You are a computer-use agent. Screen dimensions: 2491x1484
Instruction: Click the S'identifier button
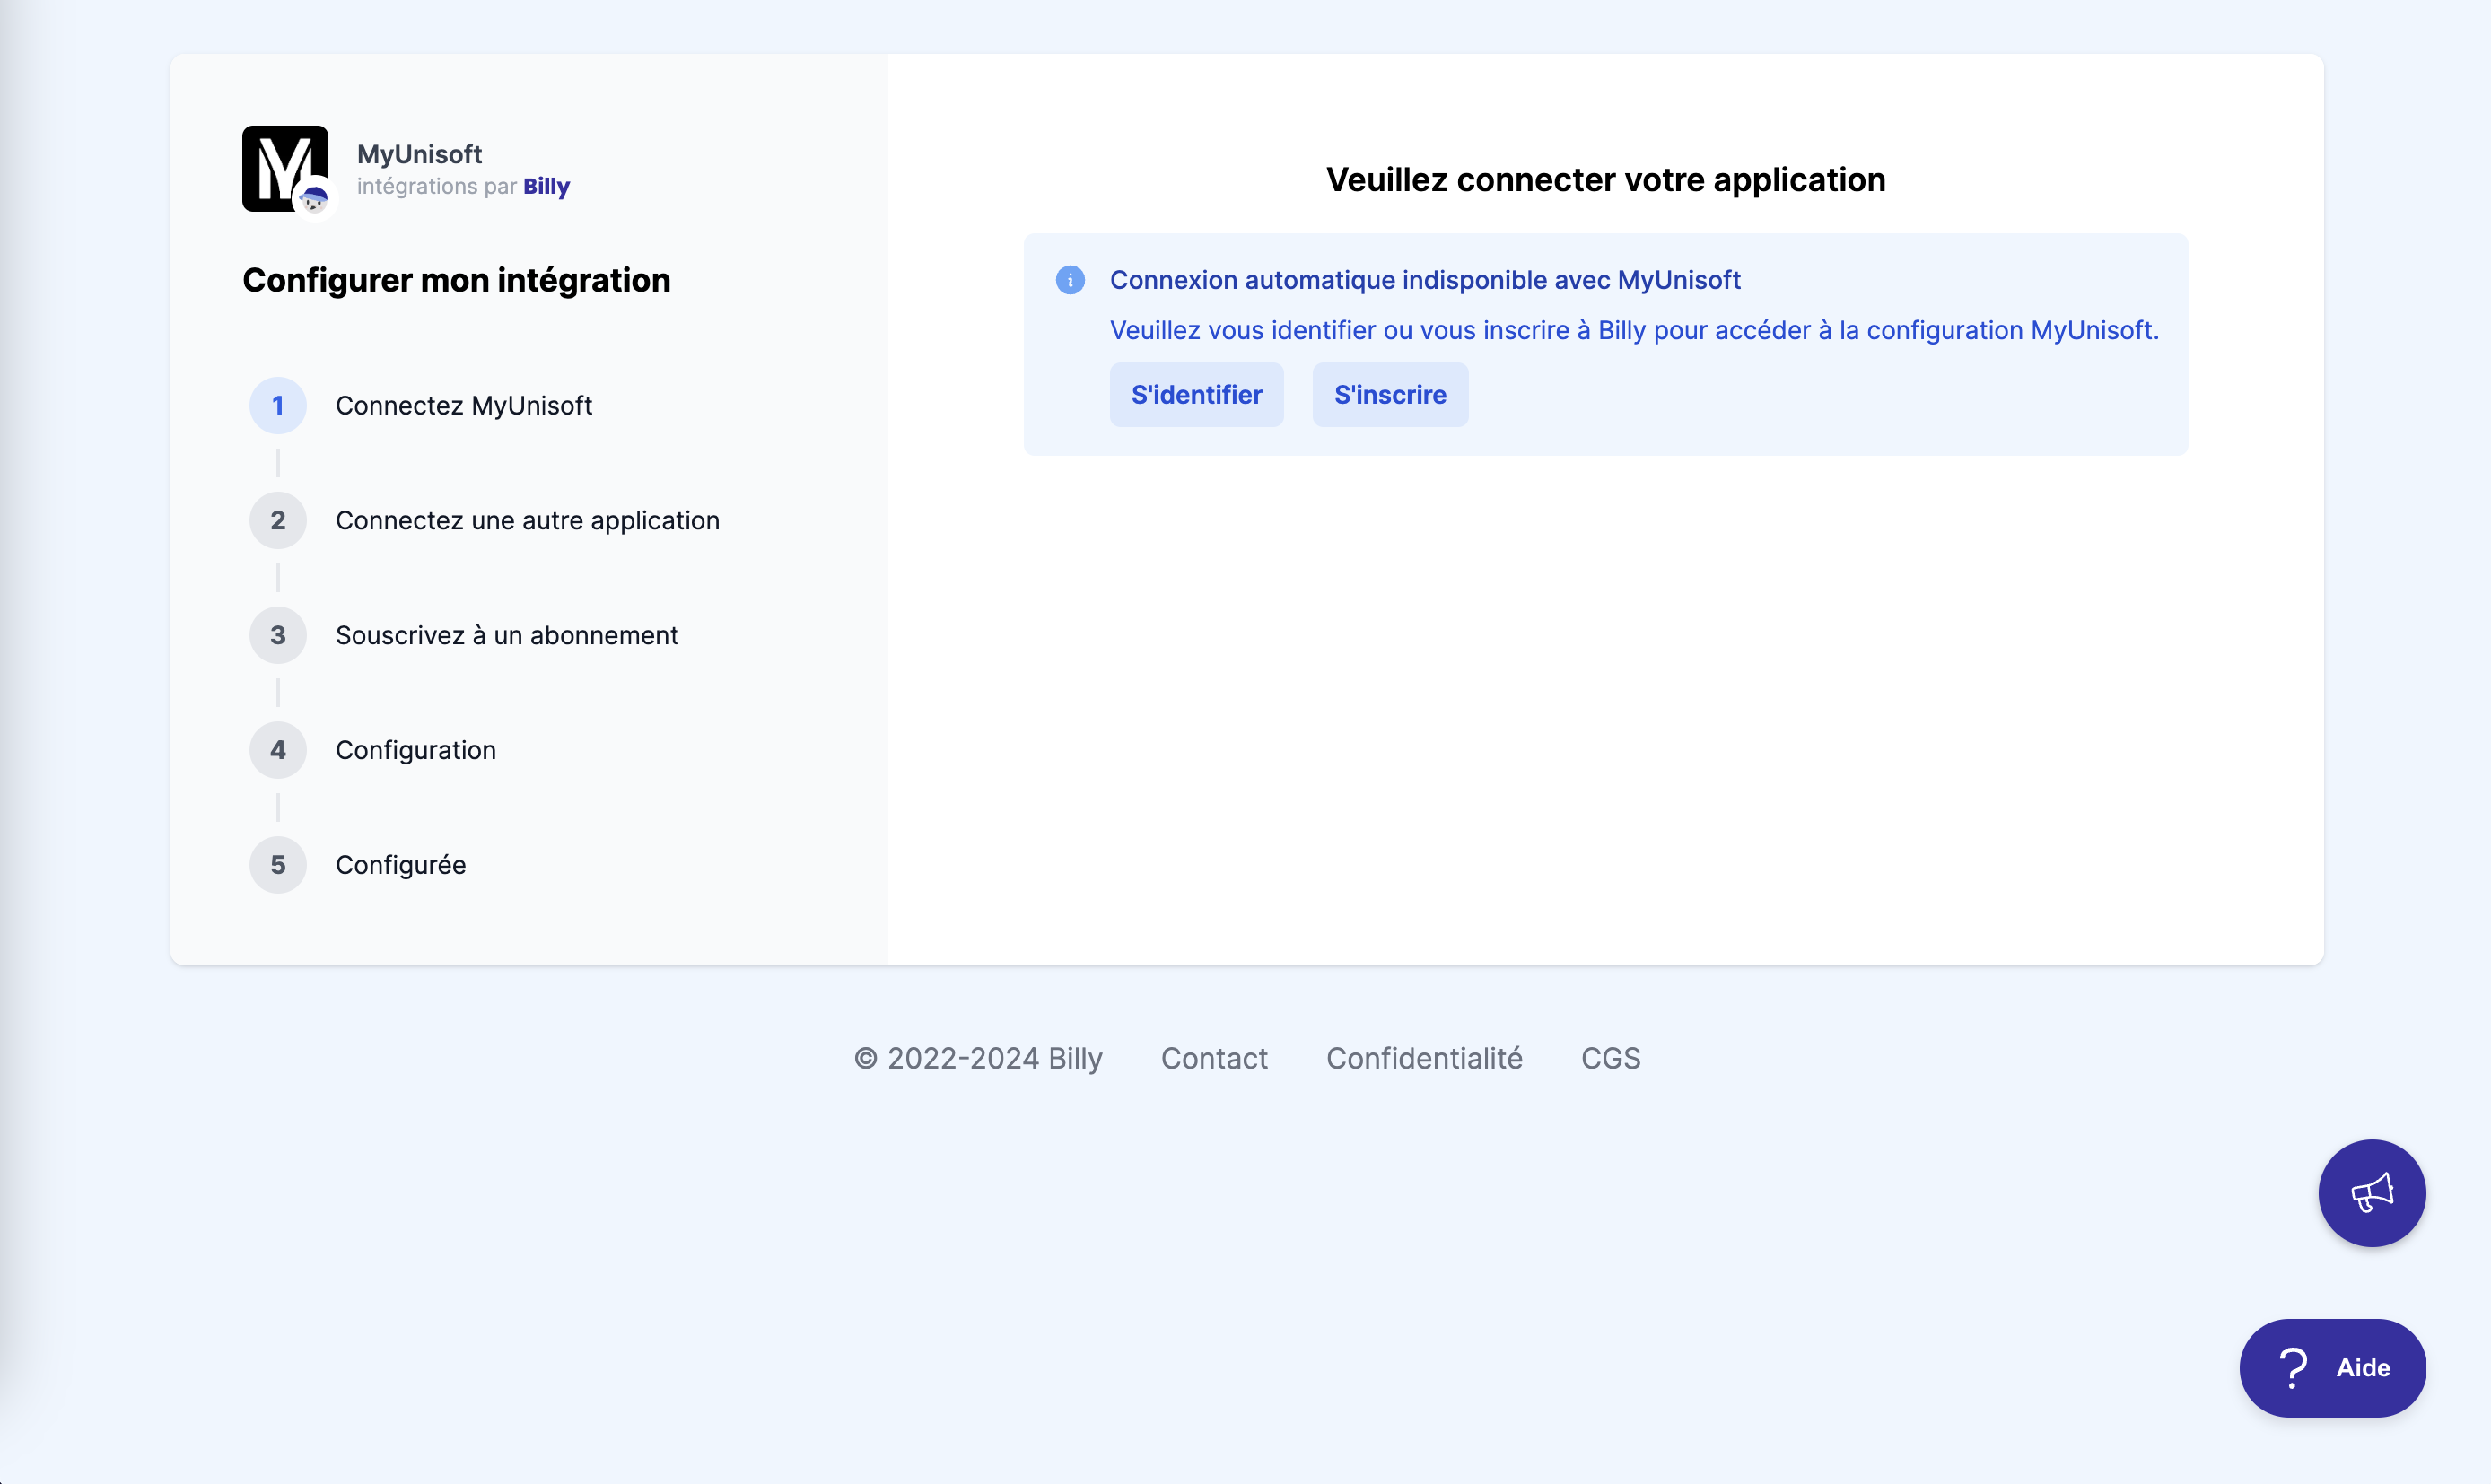coord(1196,395)
